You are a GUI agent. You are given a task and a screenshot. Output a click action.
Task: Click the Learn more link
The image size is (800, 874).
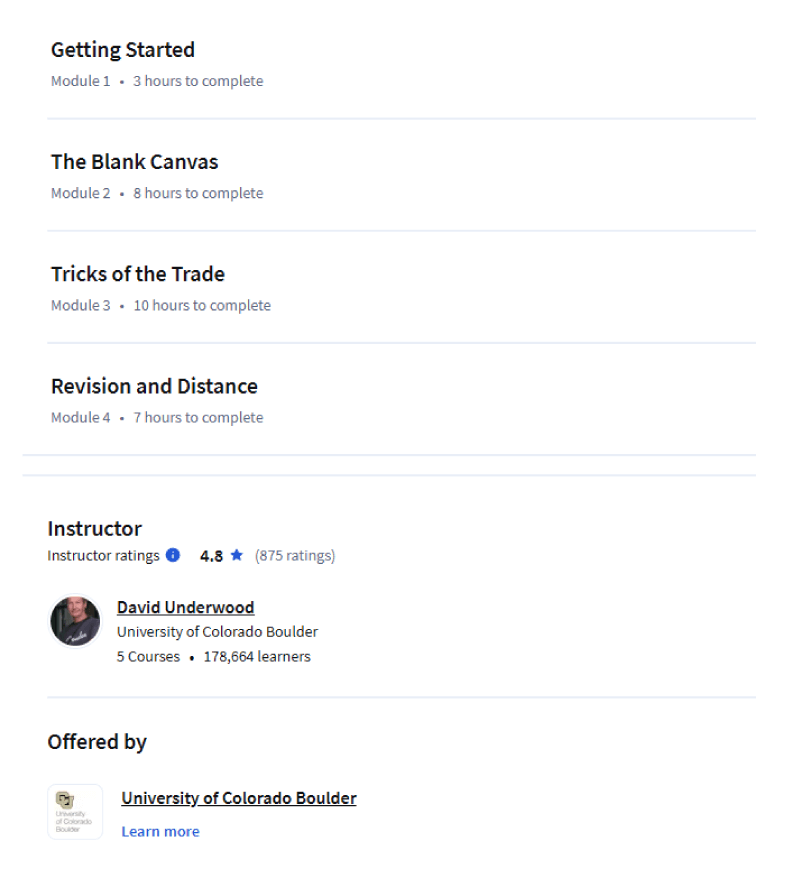(161, 832)
